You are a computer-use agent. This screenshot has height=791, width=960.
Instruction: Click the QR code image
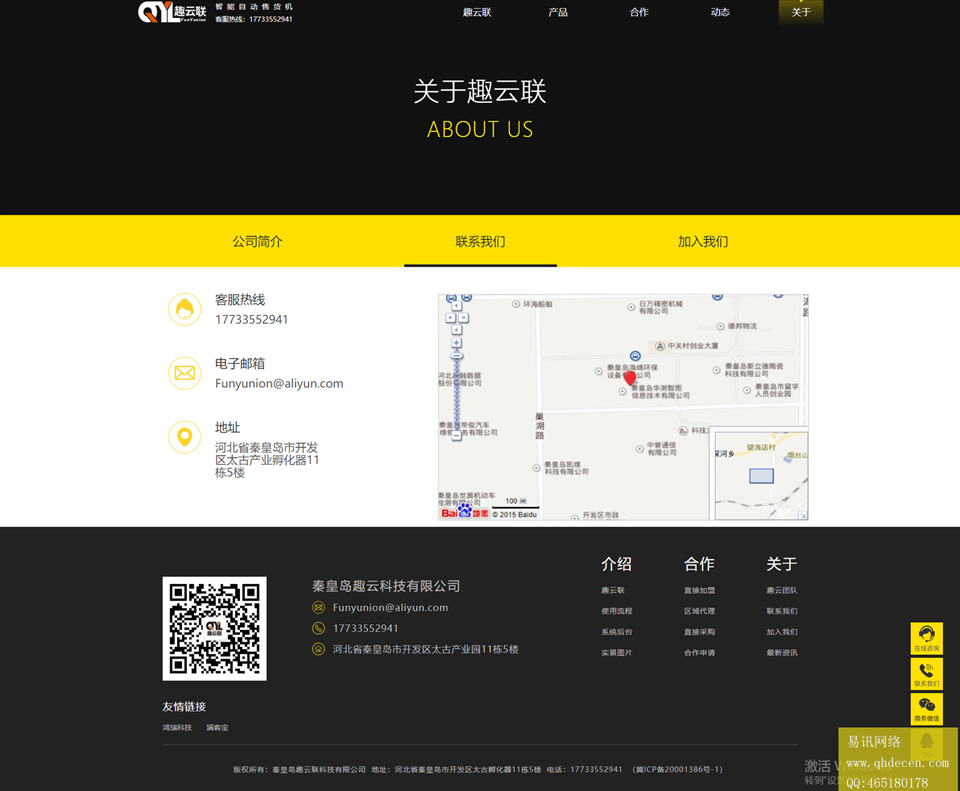(x=214, y=629)
